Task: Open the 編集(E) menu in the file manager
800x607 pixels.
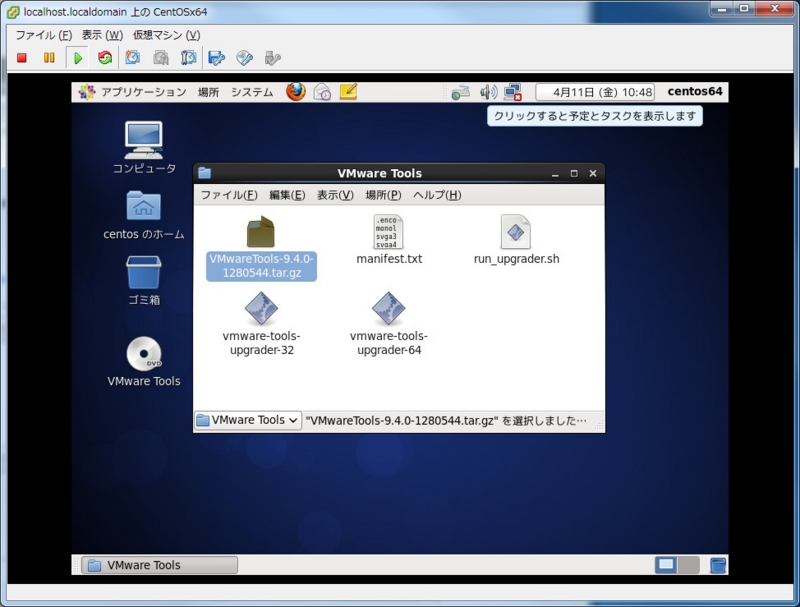Action: point(287,195)
